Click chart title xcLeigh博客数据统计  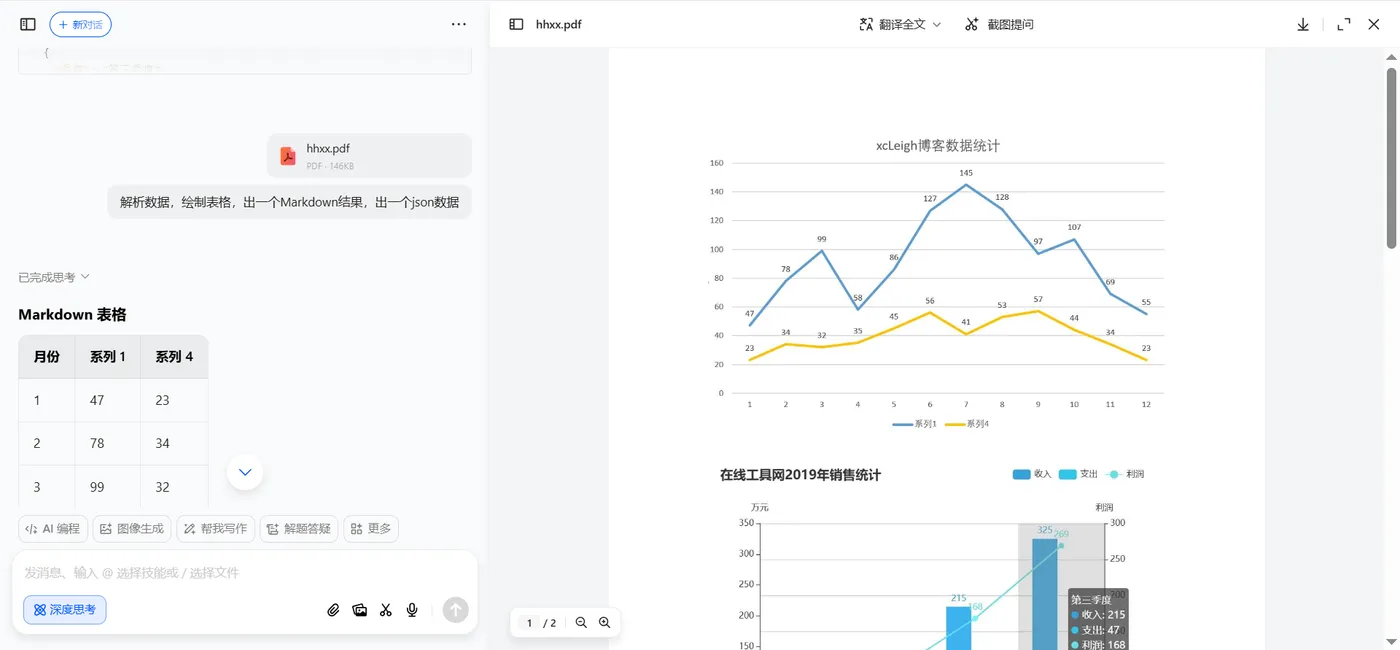pos(938,146)
